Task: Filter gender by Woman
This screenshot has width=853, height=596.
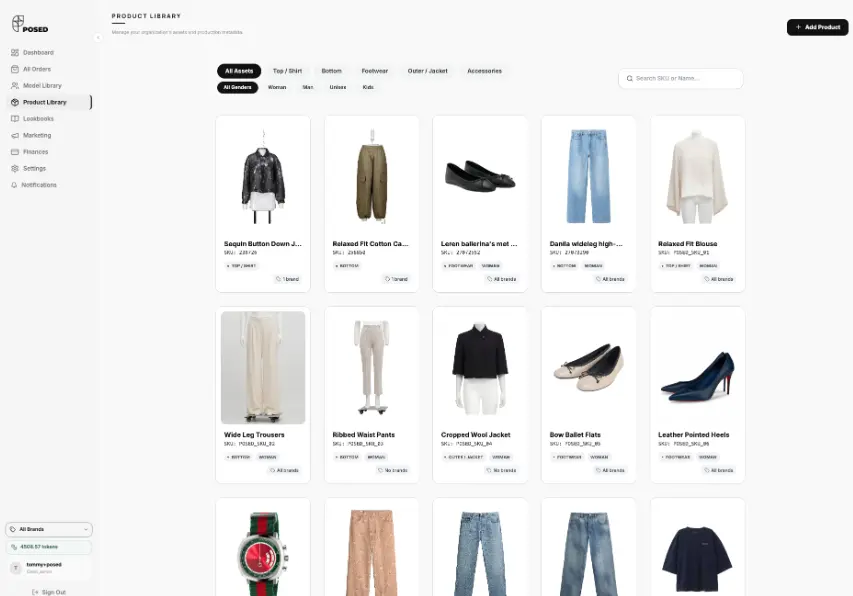Action: (x=277, y=87)
